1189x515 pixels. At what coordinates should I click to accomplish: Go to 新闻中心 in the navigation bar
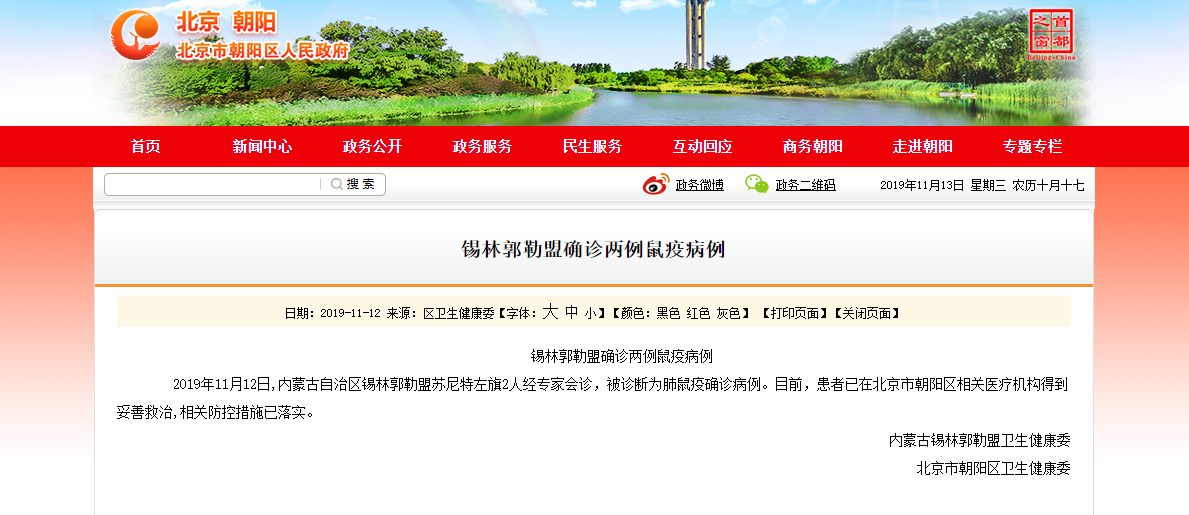[262, 146]
